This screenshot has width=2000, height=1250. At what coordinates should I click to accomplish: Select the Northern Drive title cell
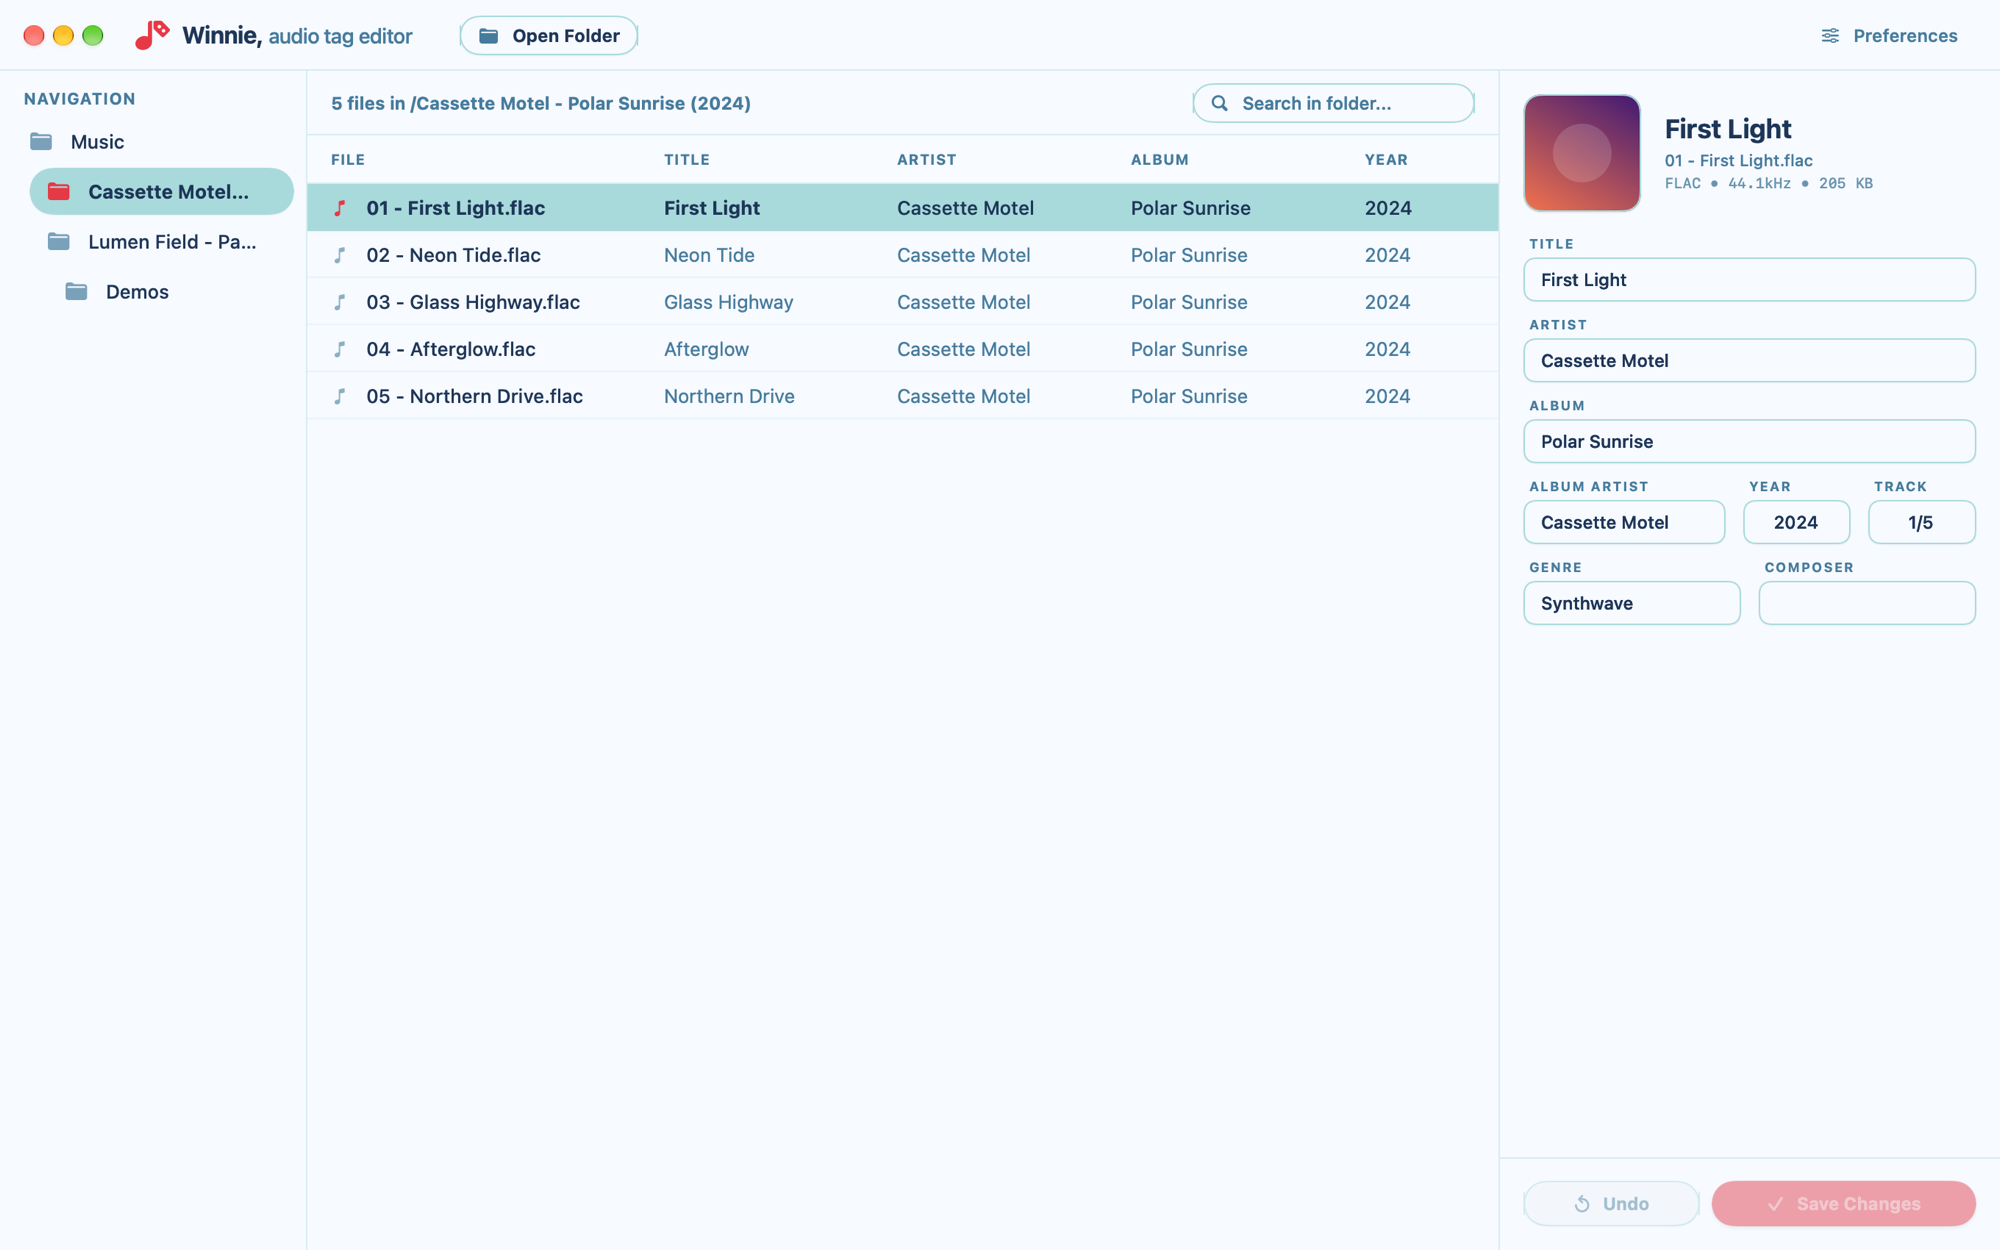point(729,396)
